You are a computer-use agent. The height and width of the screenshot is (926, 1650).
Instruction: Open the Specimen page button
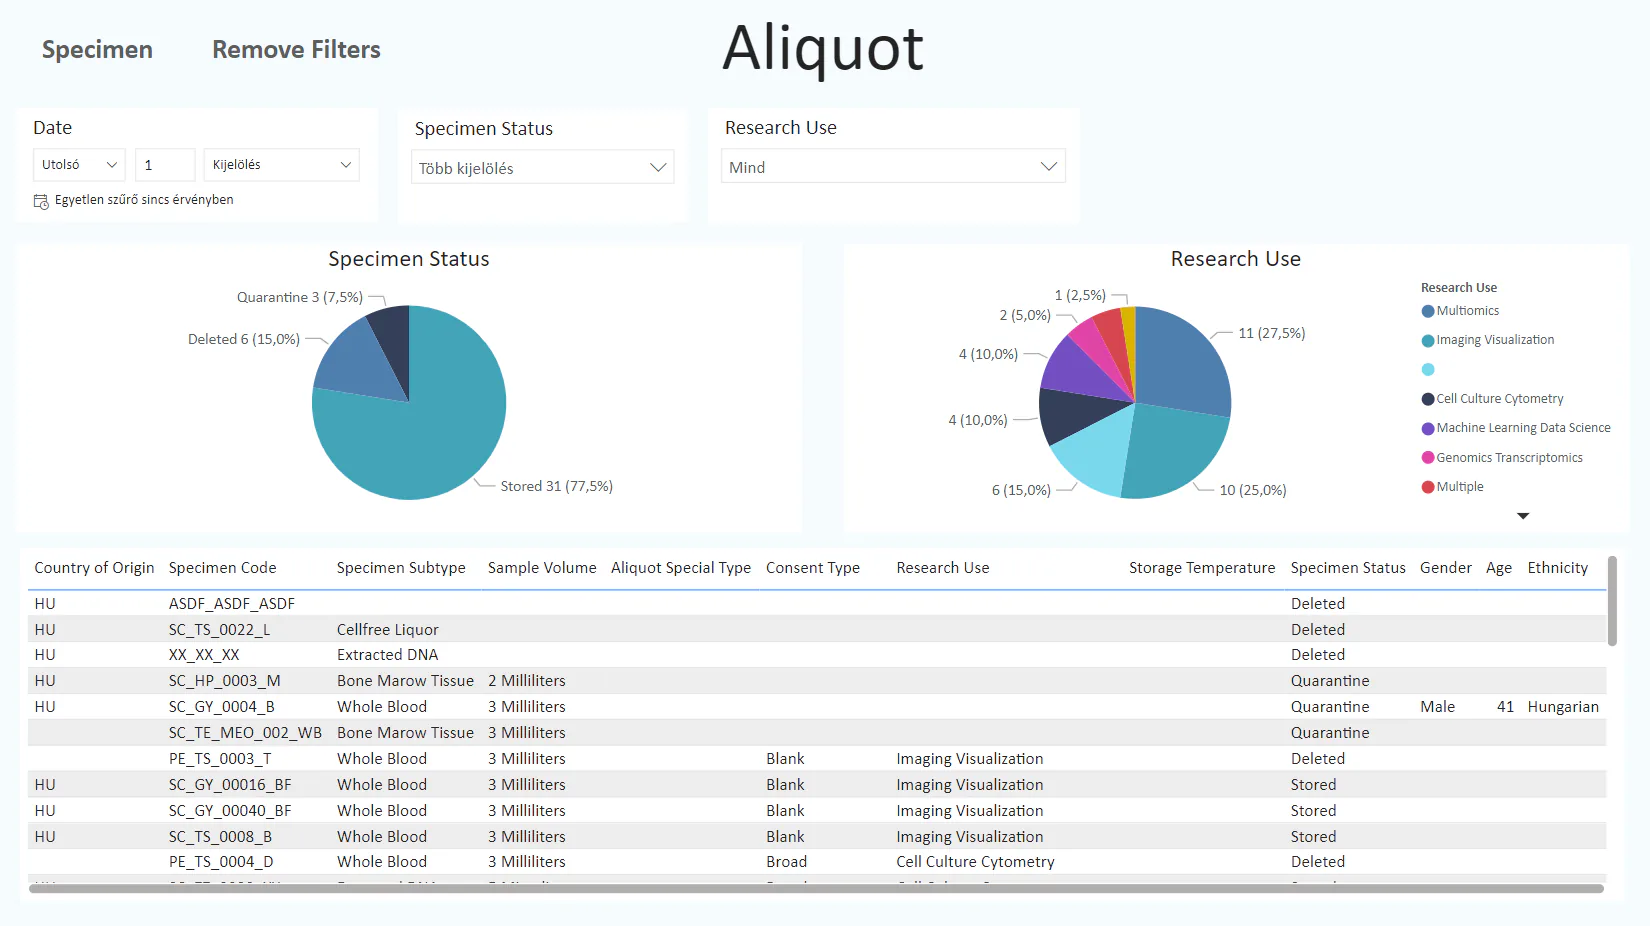[97, 50]
